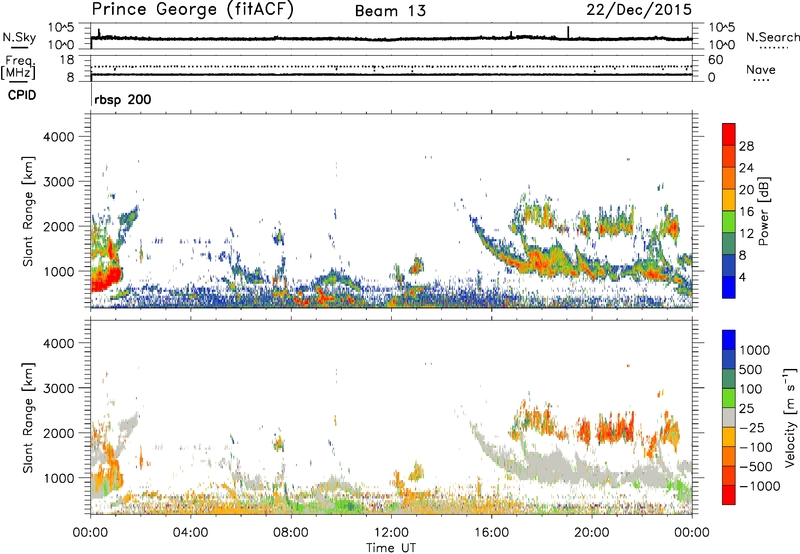800x554 pixels.
Task: Click the "N.Search" legend label
Action: [772, 37]
